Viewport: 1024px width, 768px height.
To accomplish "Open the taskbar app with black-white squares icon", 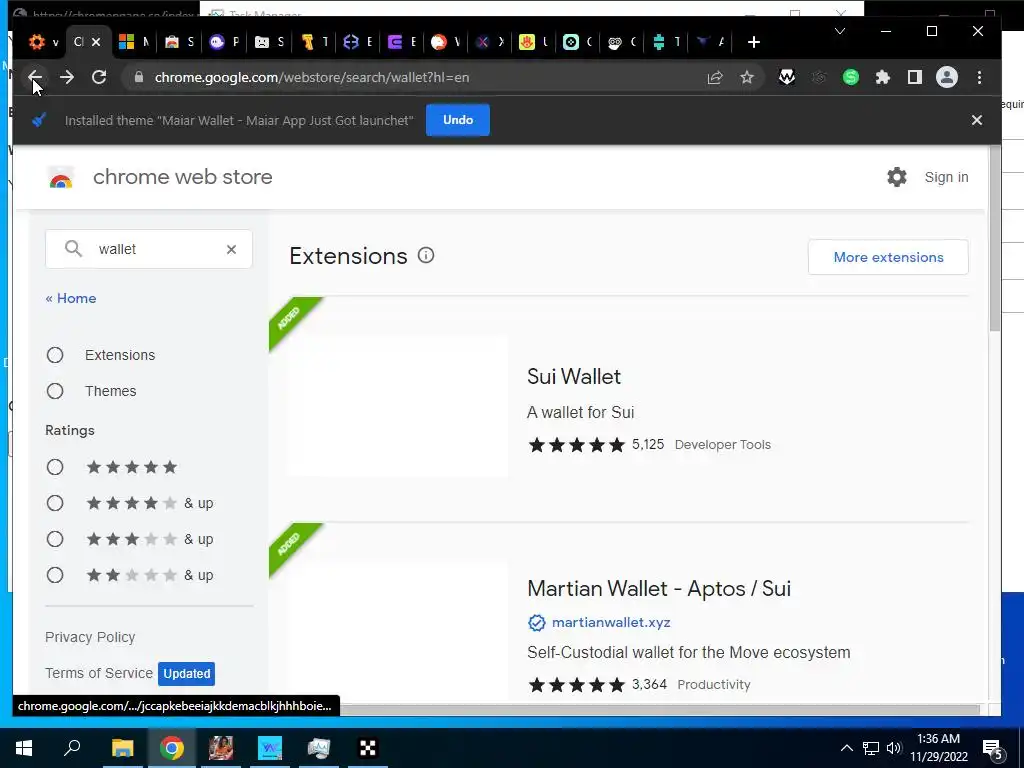I will [x=368, y=748].
